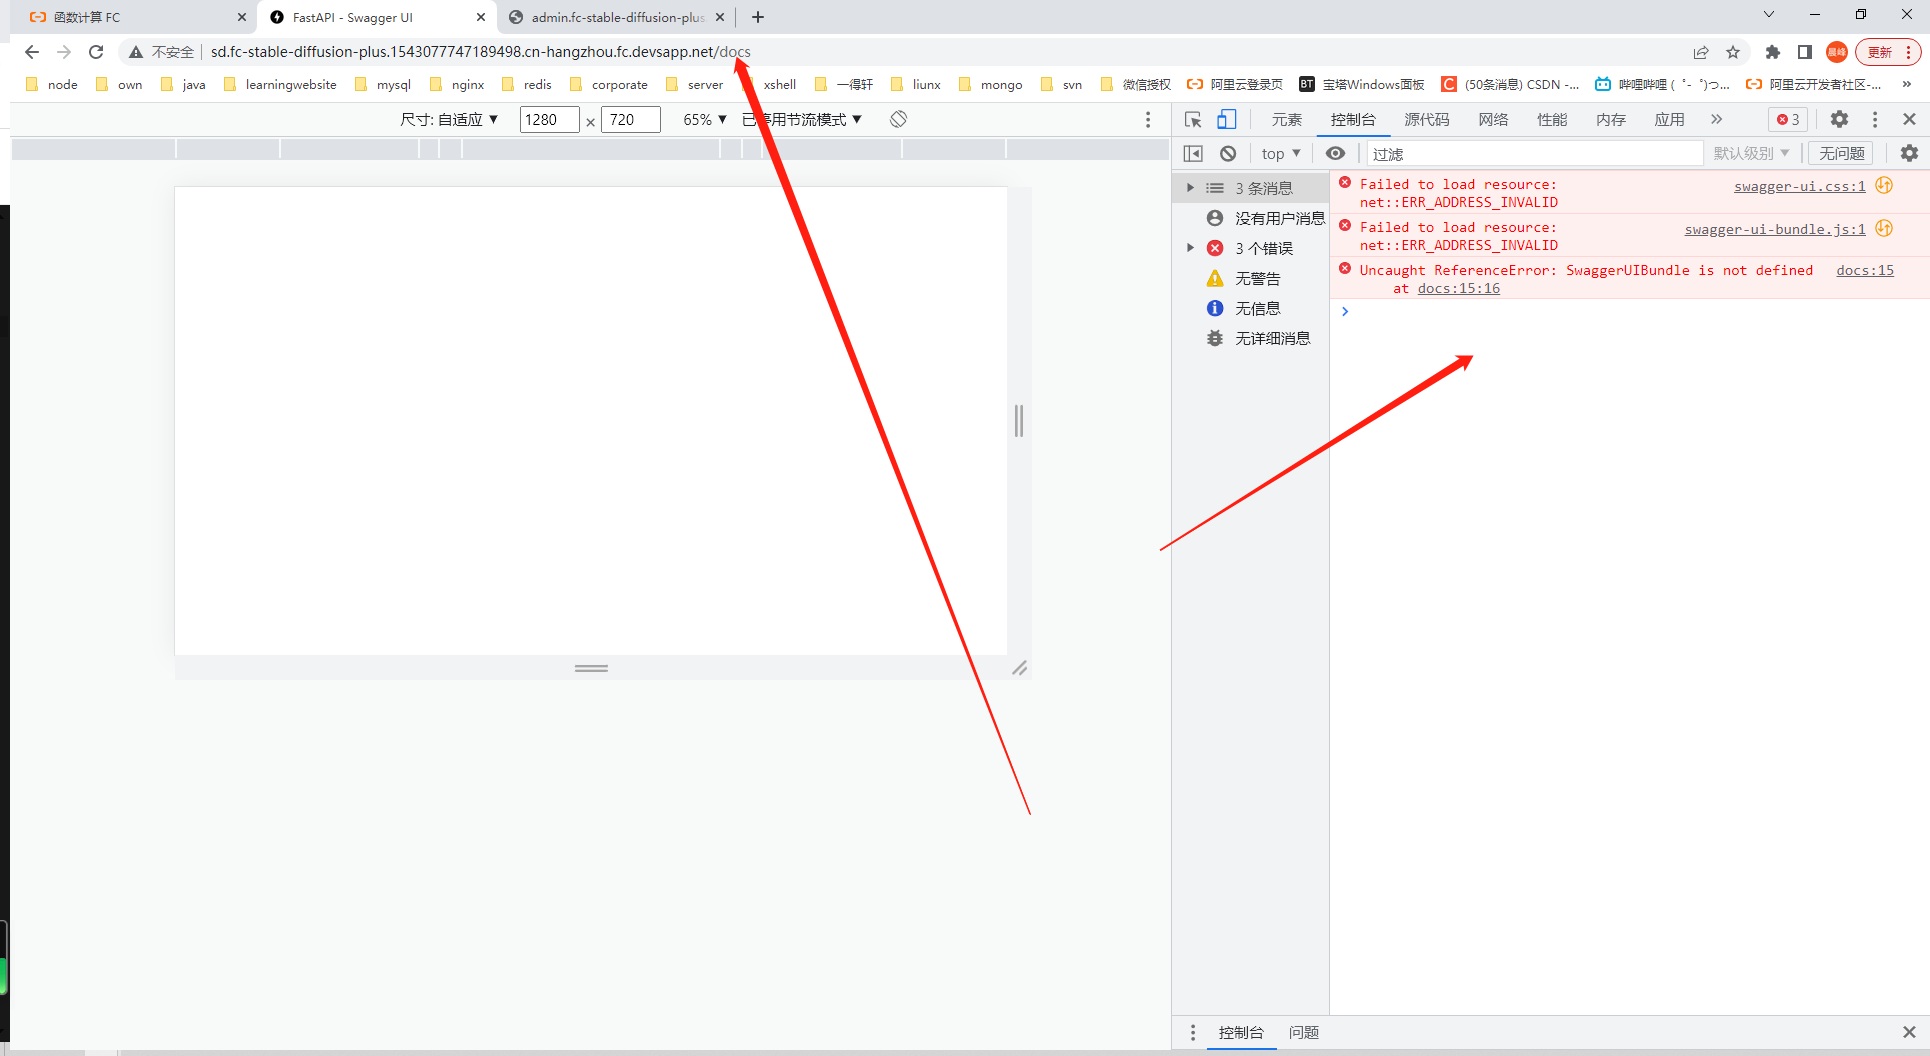The image size is (1930, 1056).
Task: Switch to the 性能 DevTools tab
Action: click(x=1552, y=120)
